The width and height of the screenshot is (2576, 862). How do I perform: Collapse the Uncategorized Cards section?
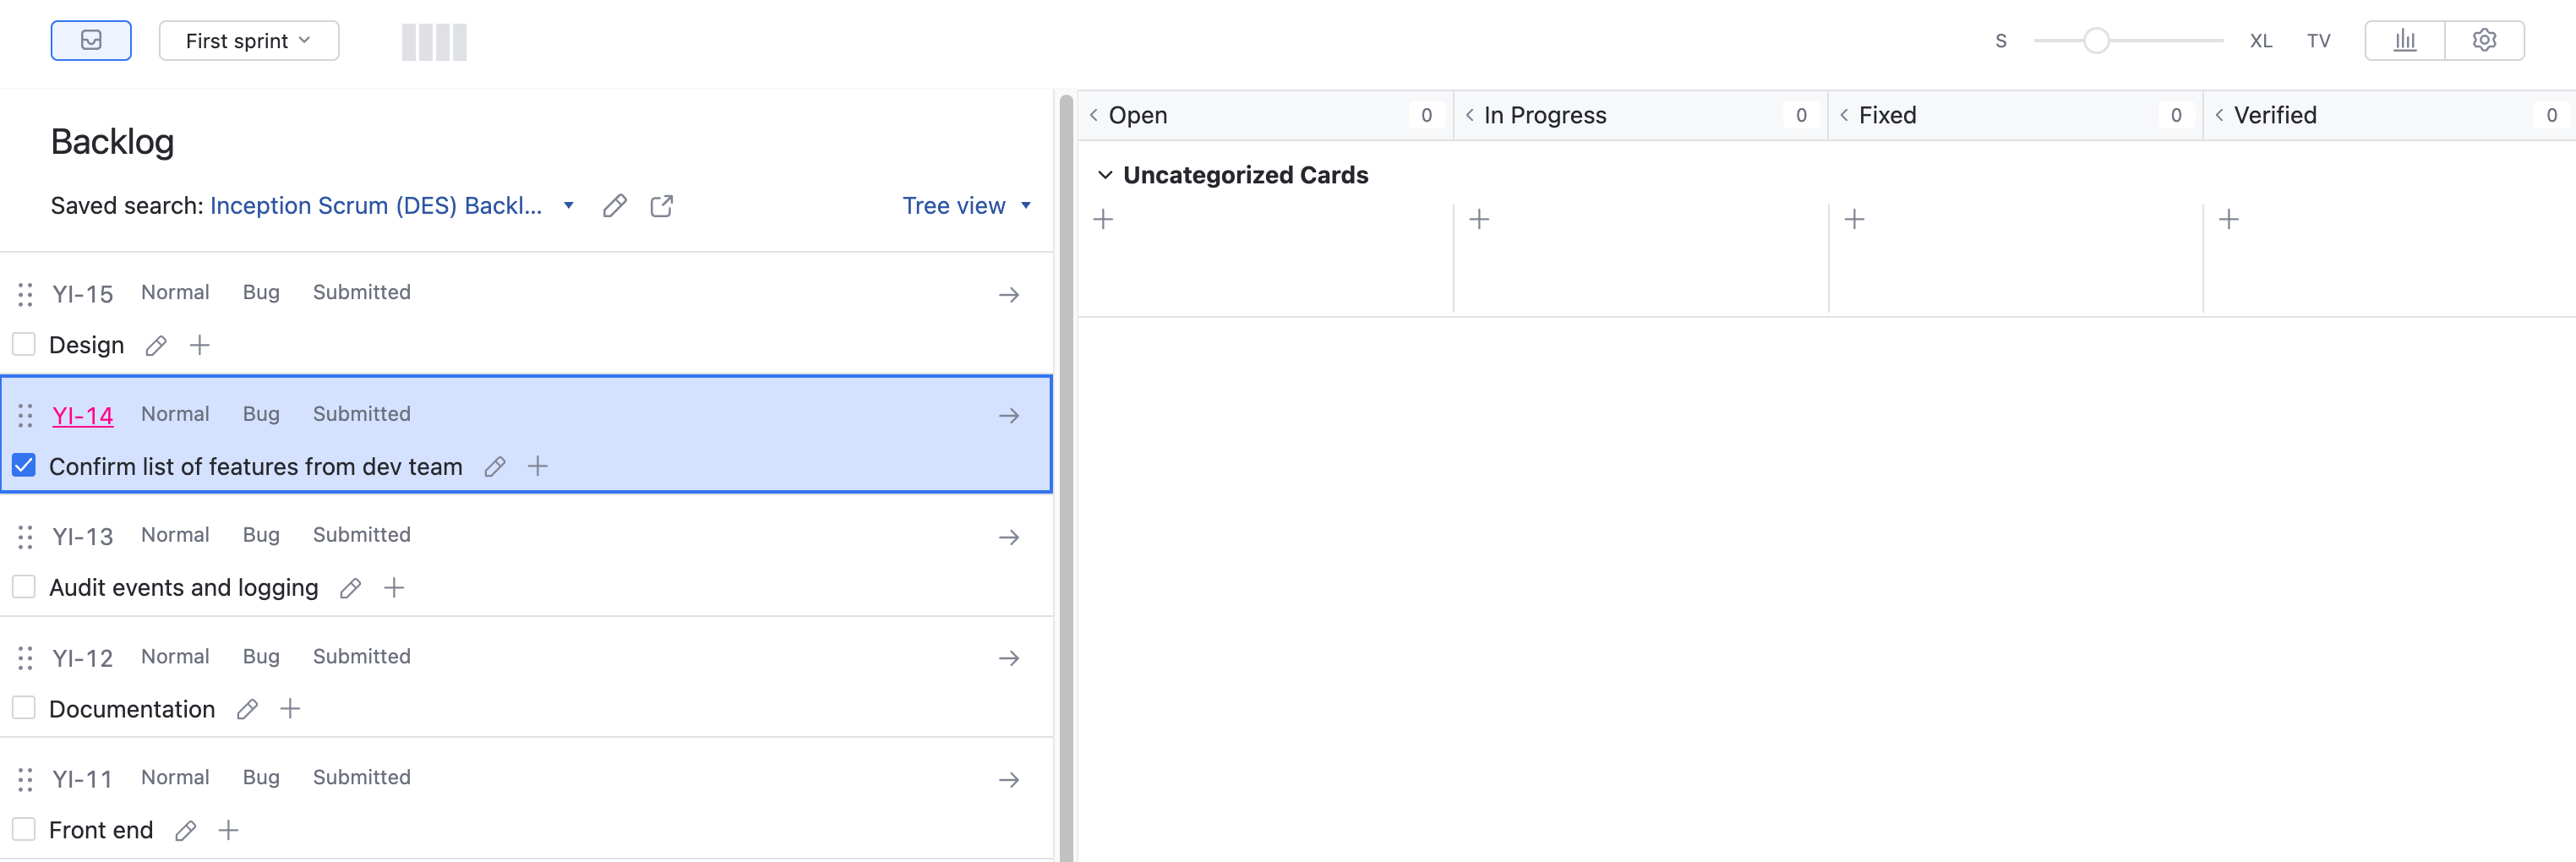(1105, 176)
